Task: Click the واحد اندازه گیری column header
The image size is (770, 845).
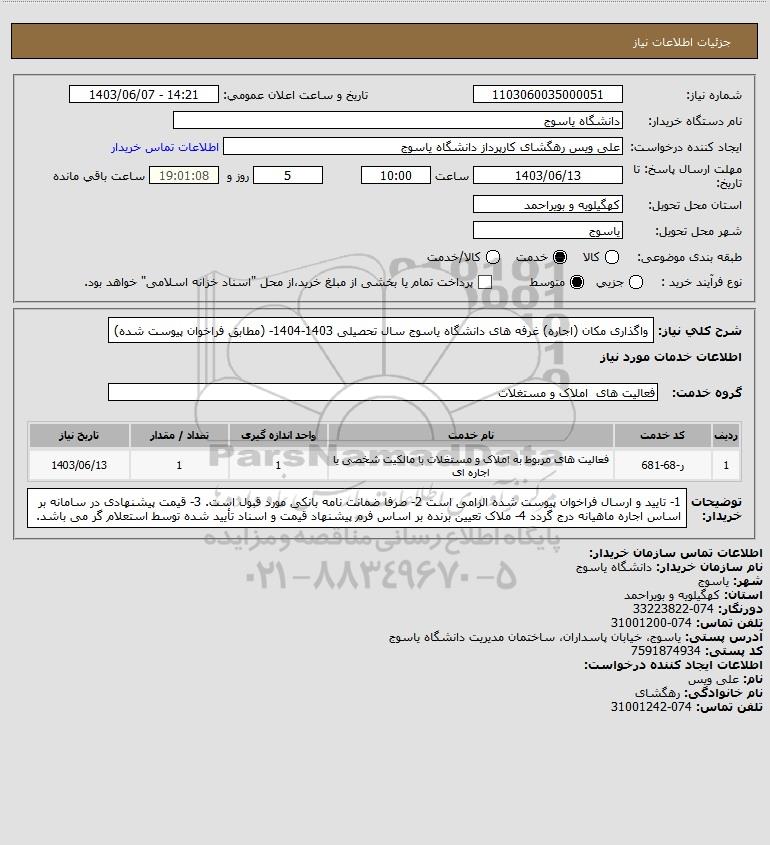Action: point(278,435)
